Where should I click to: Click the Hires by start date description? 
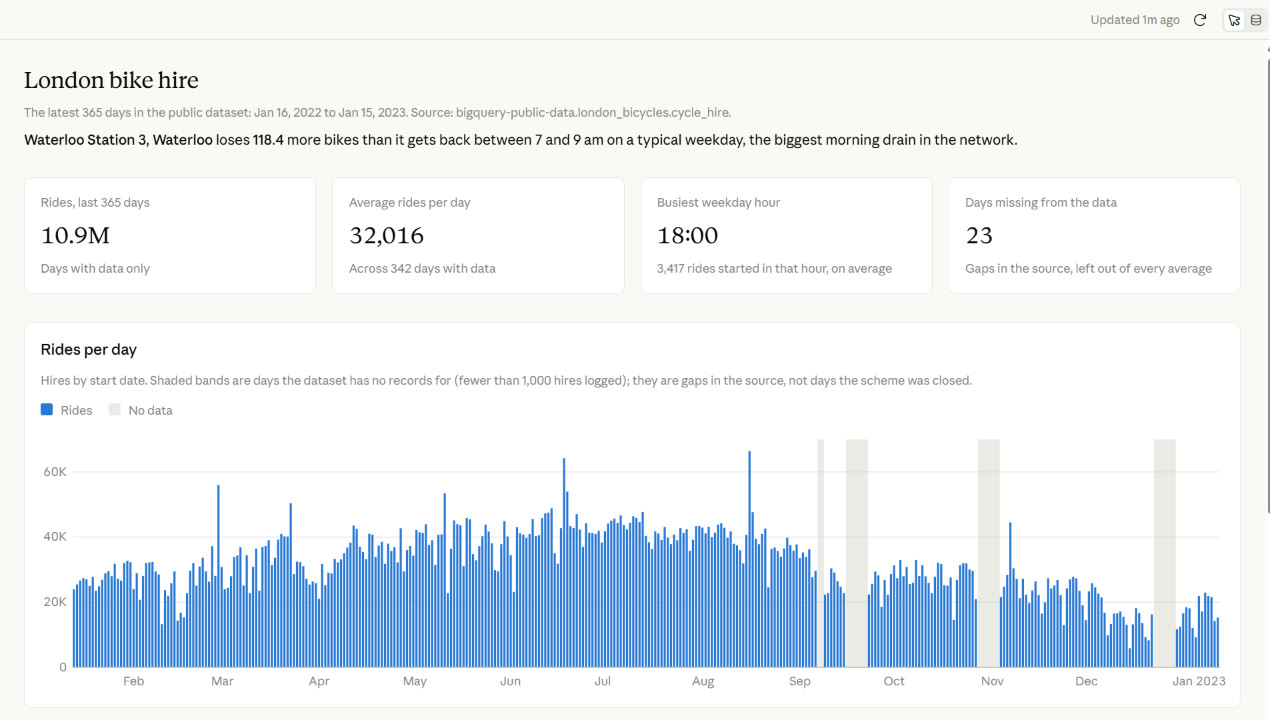point(506,380)
